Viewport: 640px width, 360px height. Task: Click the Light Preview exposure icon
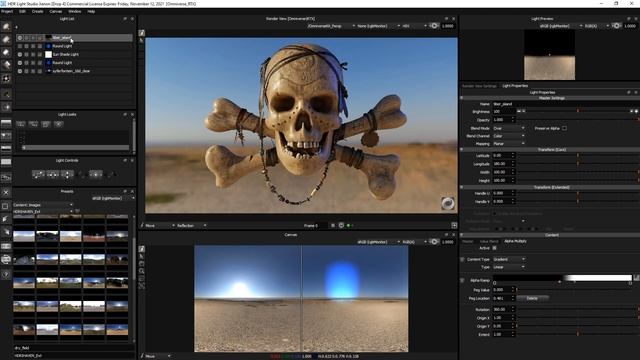[616, 26]
